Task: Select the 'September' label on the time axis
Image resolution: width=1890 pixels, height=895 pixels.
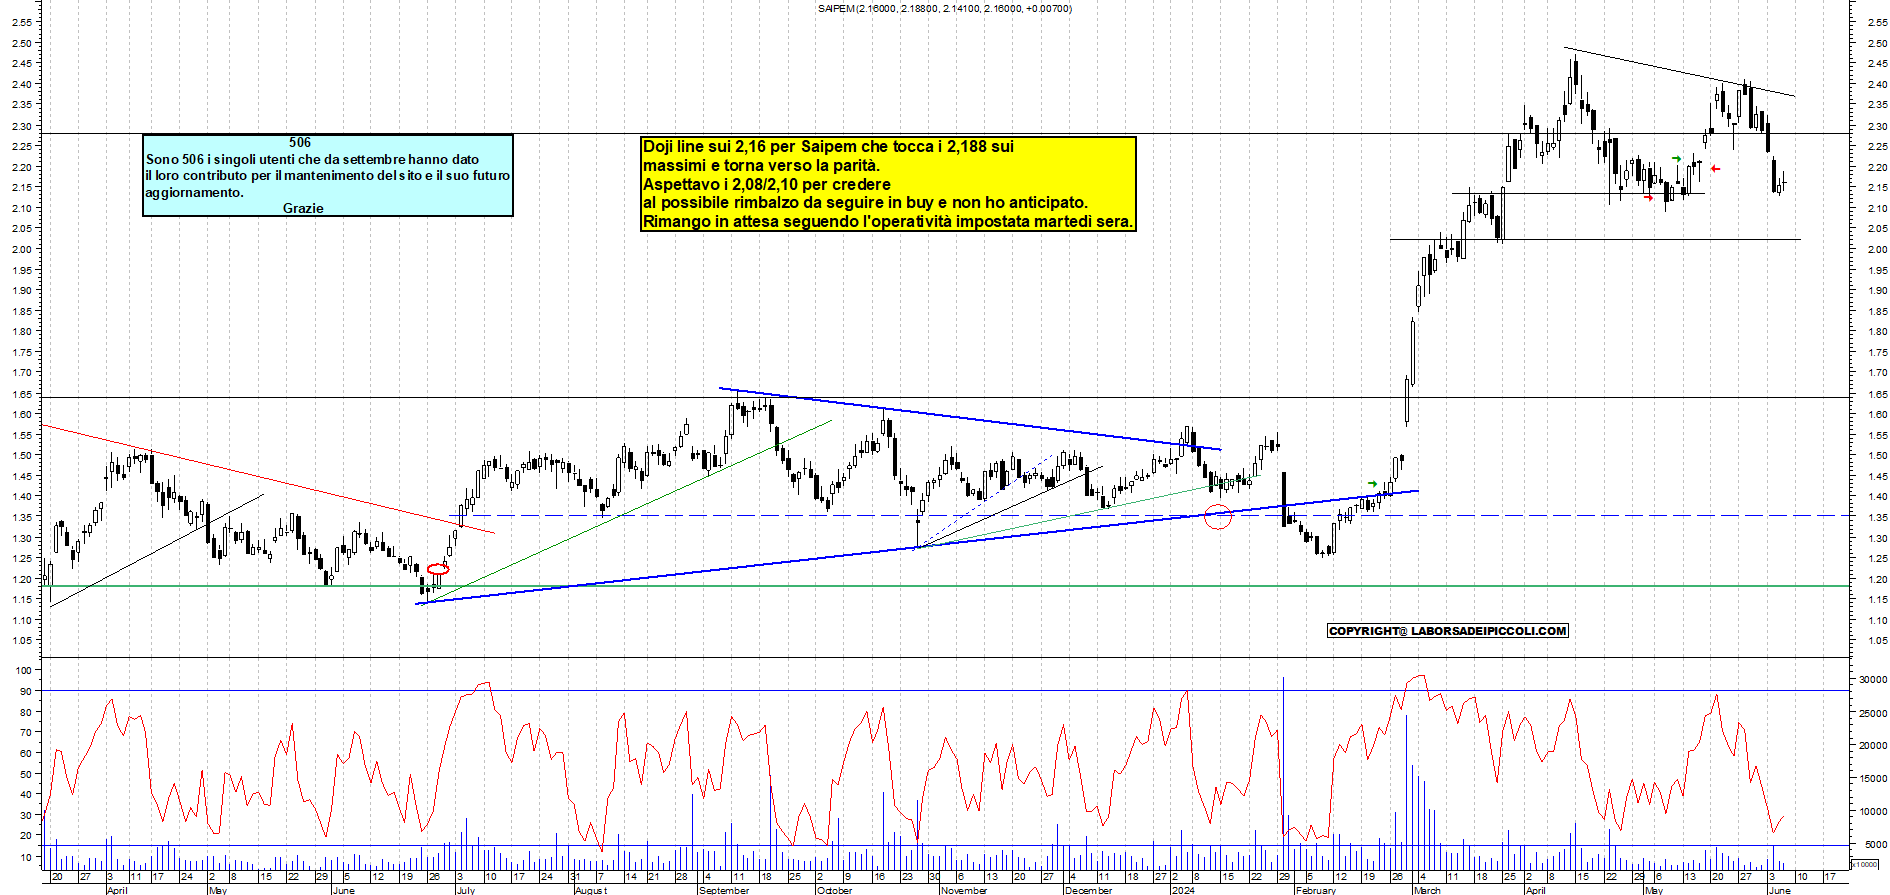Action: pos(724,890)
